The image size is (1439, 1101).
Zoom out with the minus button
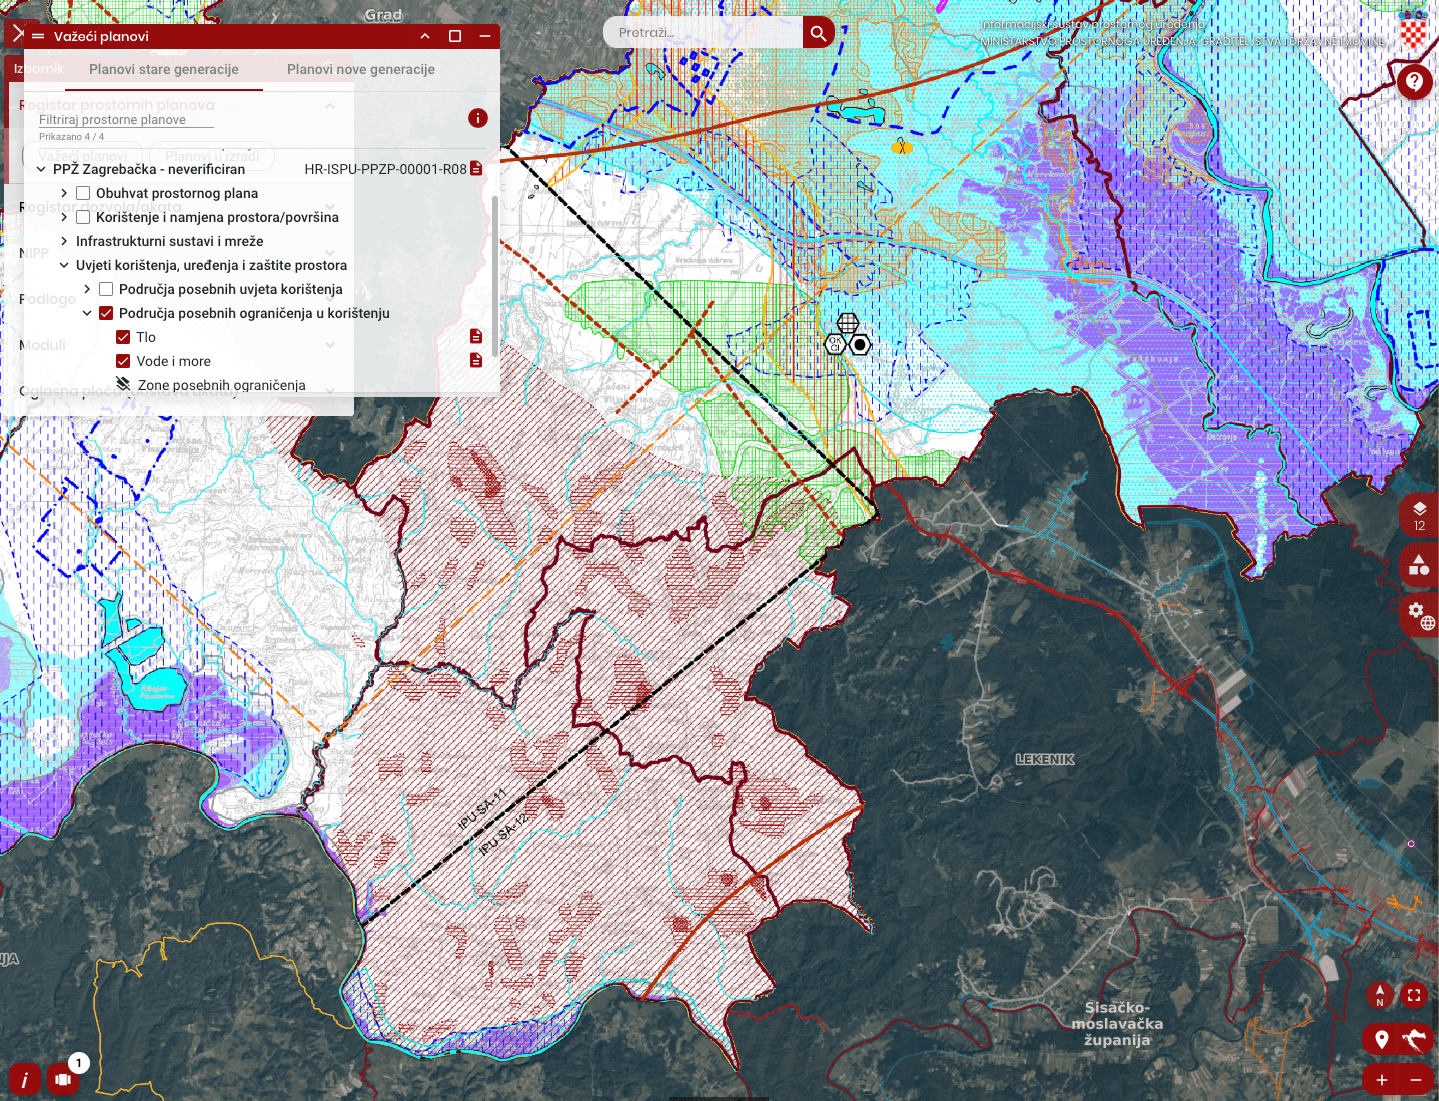click(1416, 1080)
